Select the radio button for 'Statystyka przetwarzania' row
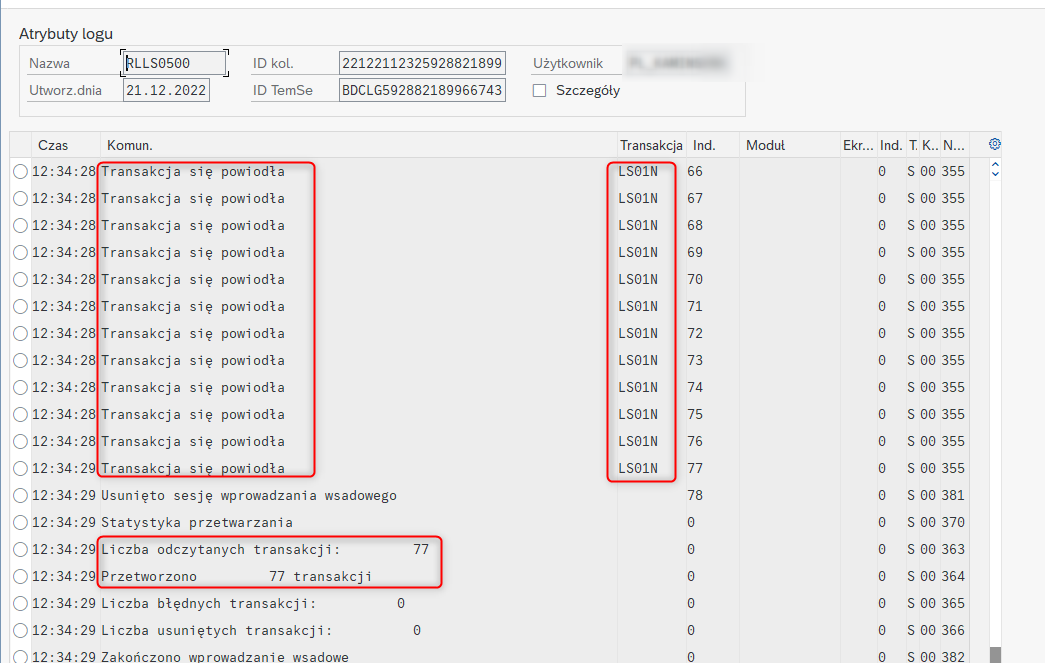The height and width of the screenshot is (663, 1045). click(20, 523)
